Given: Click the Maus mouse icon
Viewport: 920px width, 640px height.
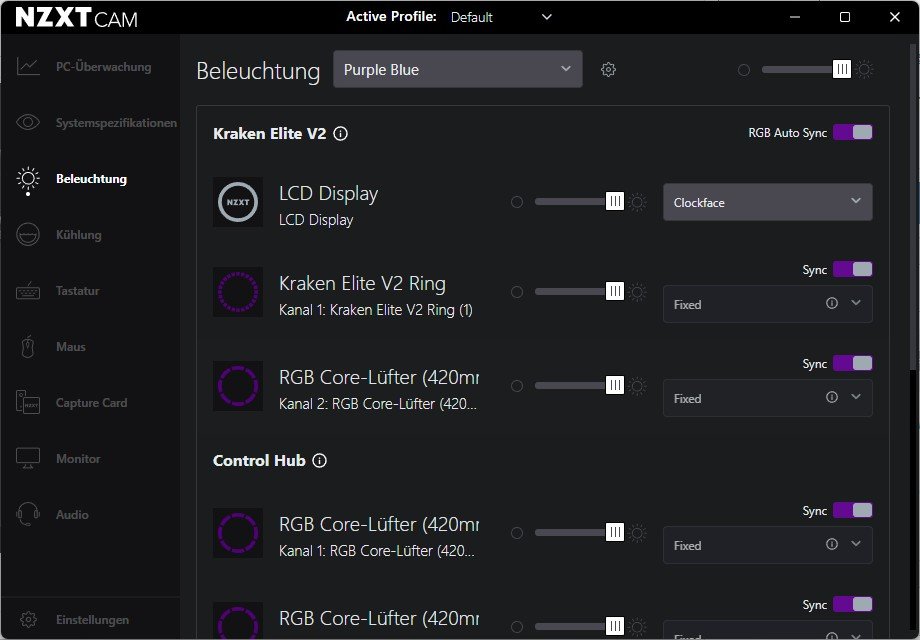Looking at the screenshot, I should 28,347.
